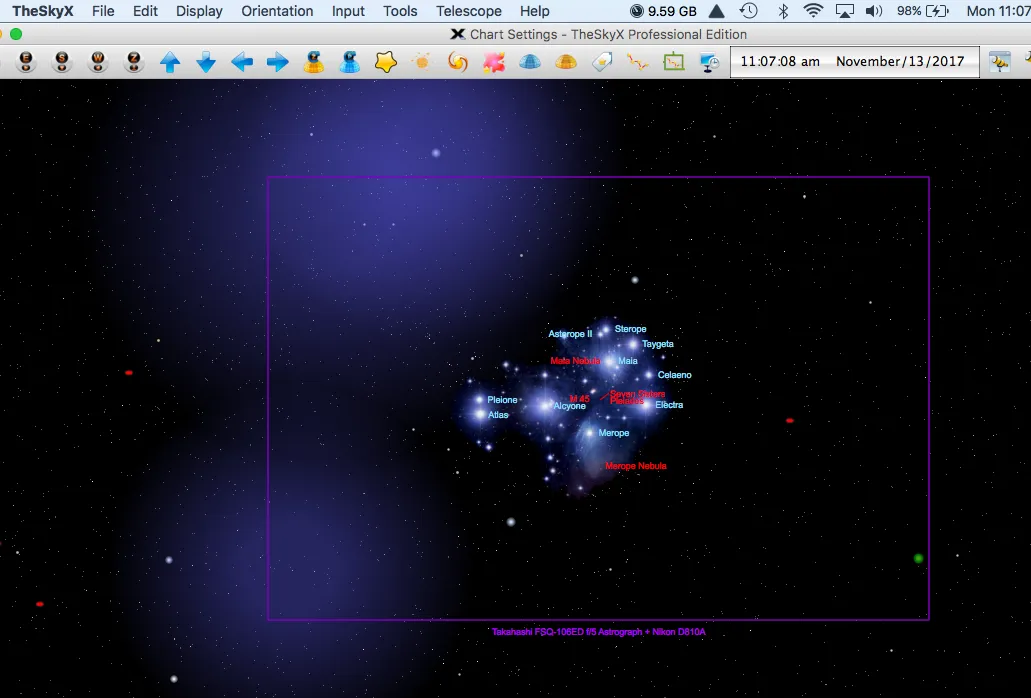Toggle the sun/variable star icon
Image resolution: width=1031 pixels, height=698 pixels.
click(x=421, y=62)
